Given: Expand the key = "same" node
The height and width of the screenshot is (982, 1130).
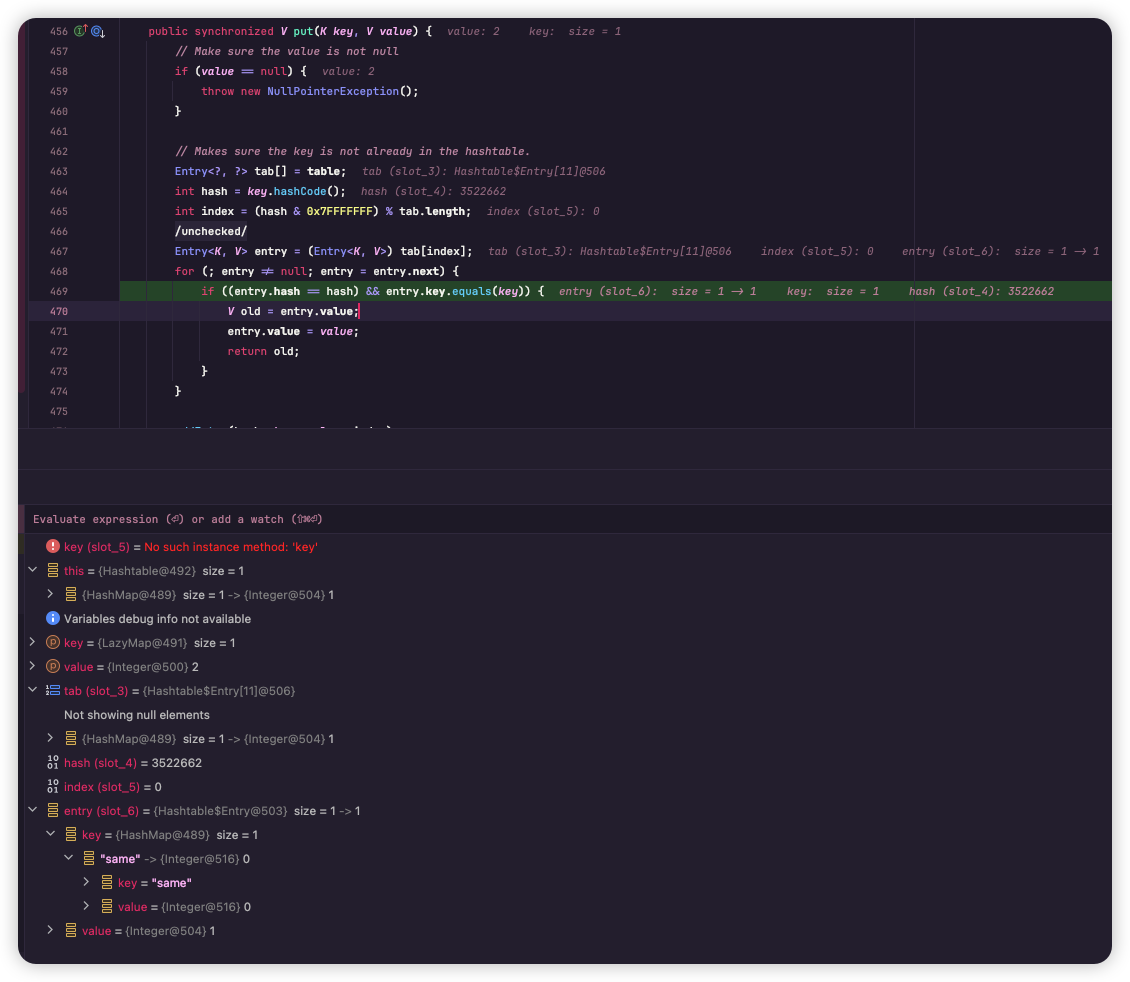Looking at the screenshot, I should (x=86, y=882).
